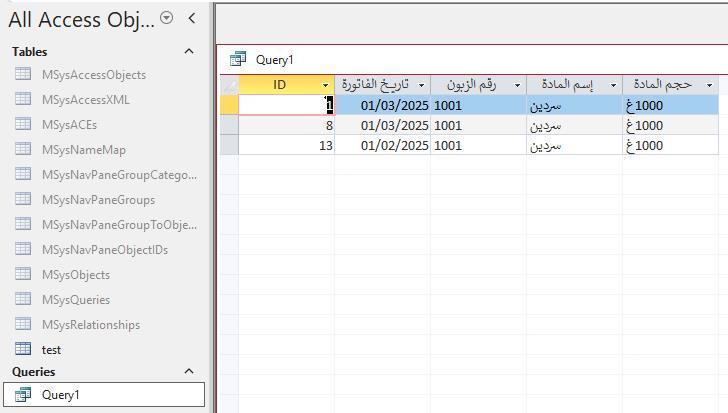Click the MSysObjects table icon

click(23, 274)
